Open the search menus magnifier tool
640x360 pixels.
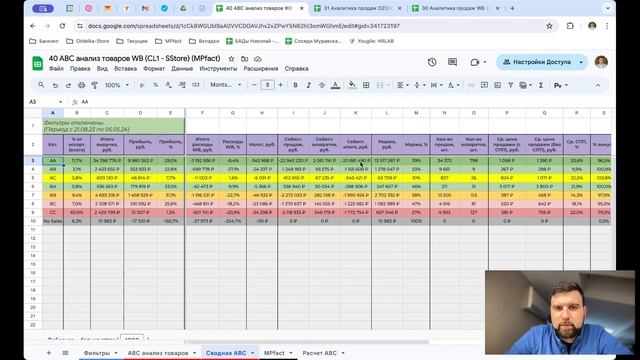pos(41,85)
